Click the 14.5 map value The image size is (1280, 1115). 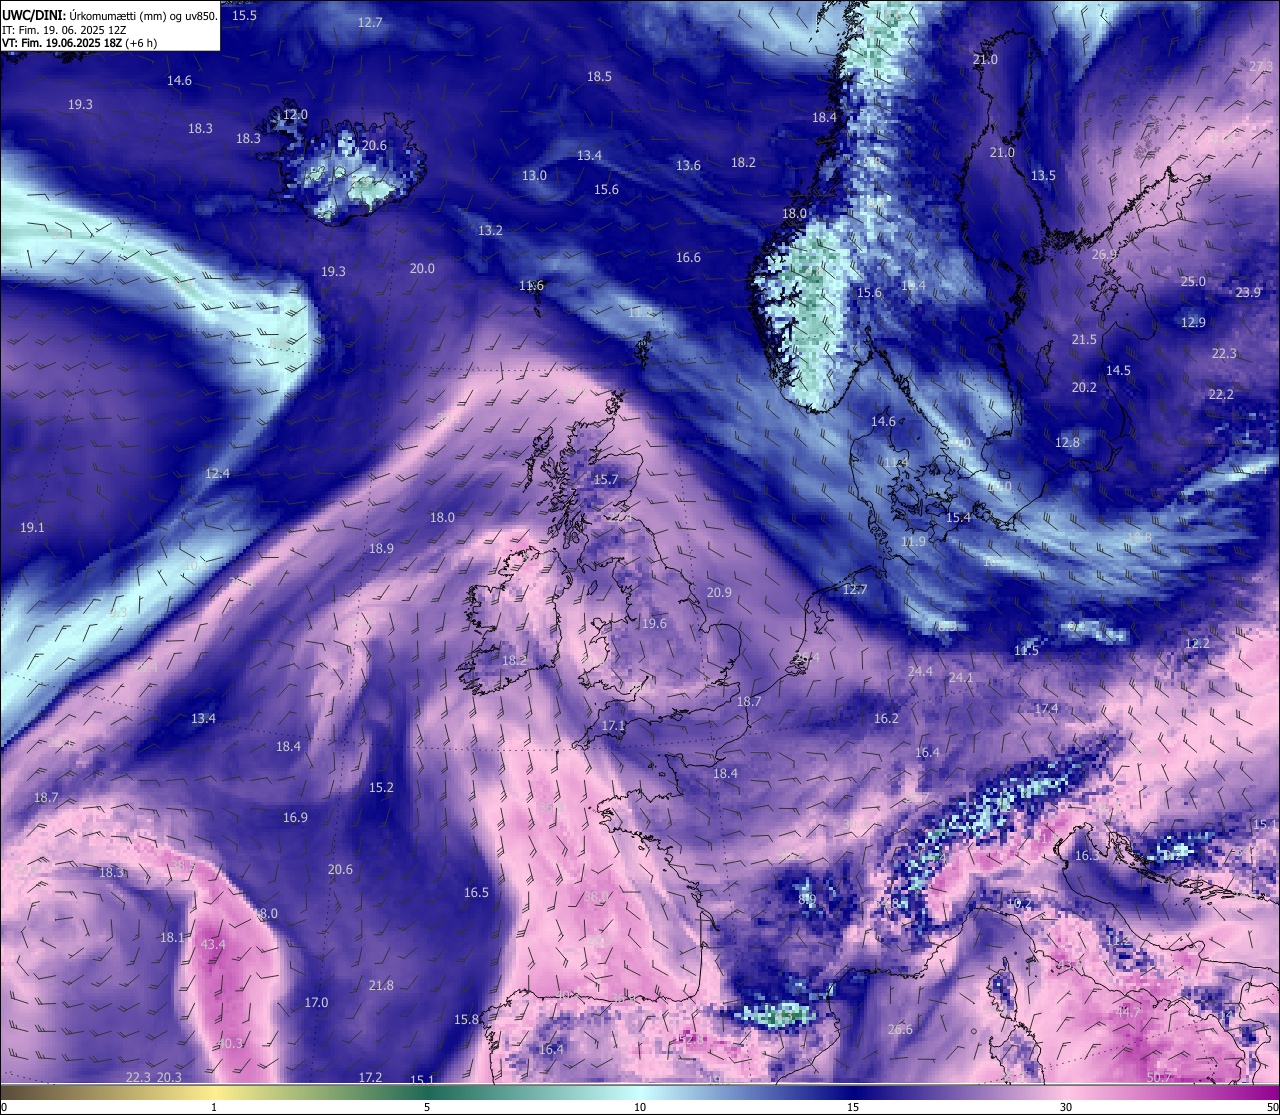point(1118,370)
